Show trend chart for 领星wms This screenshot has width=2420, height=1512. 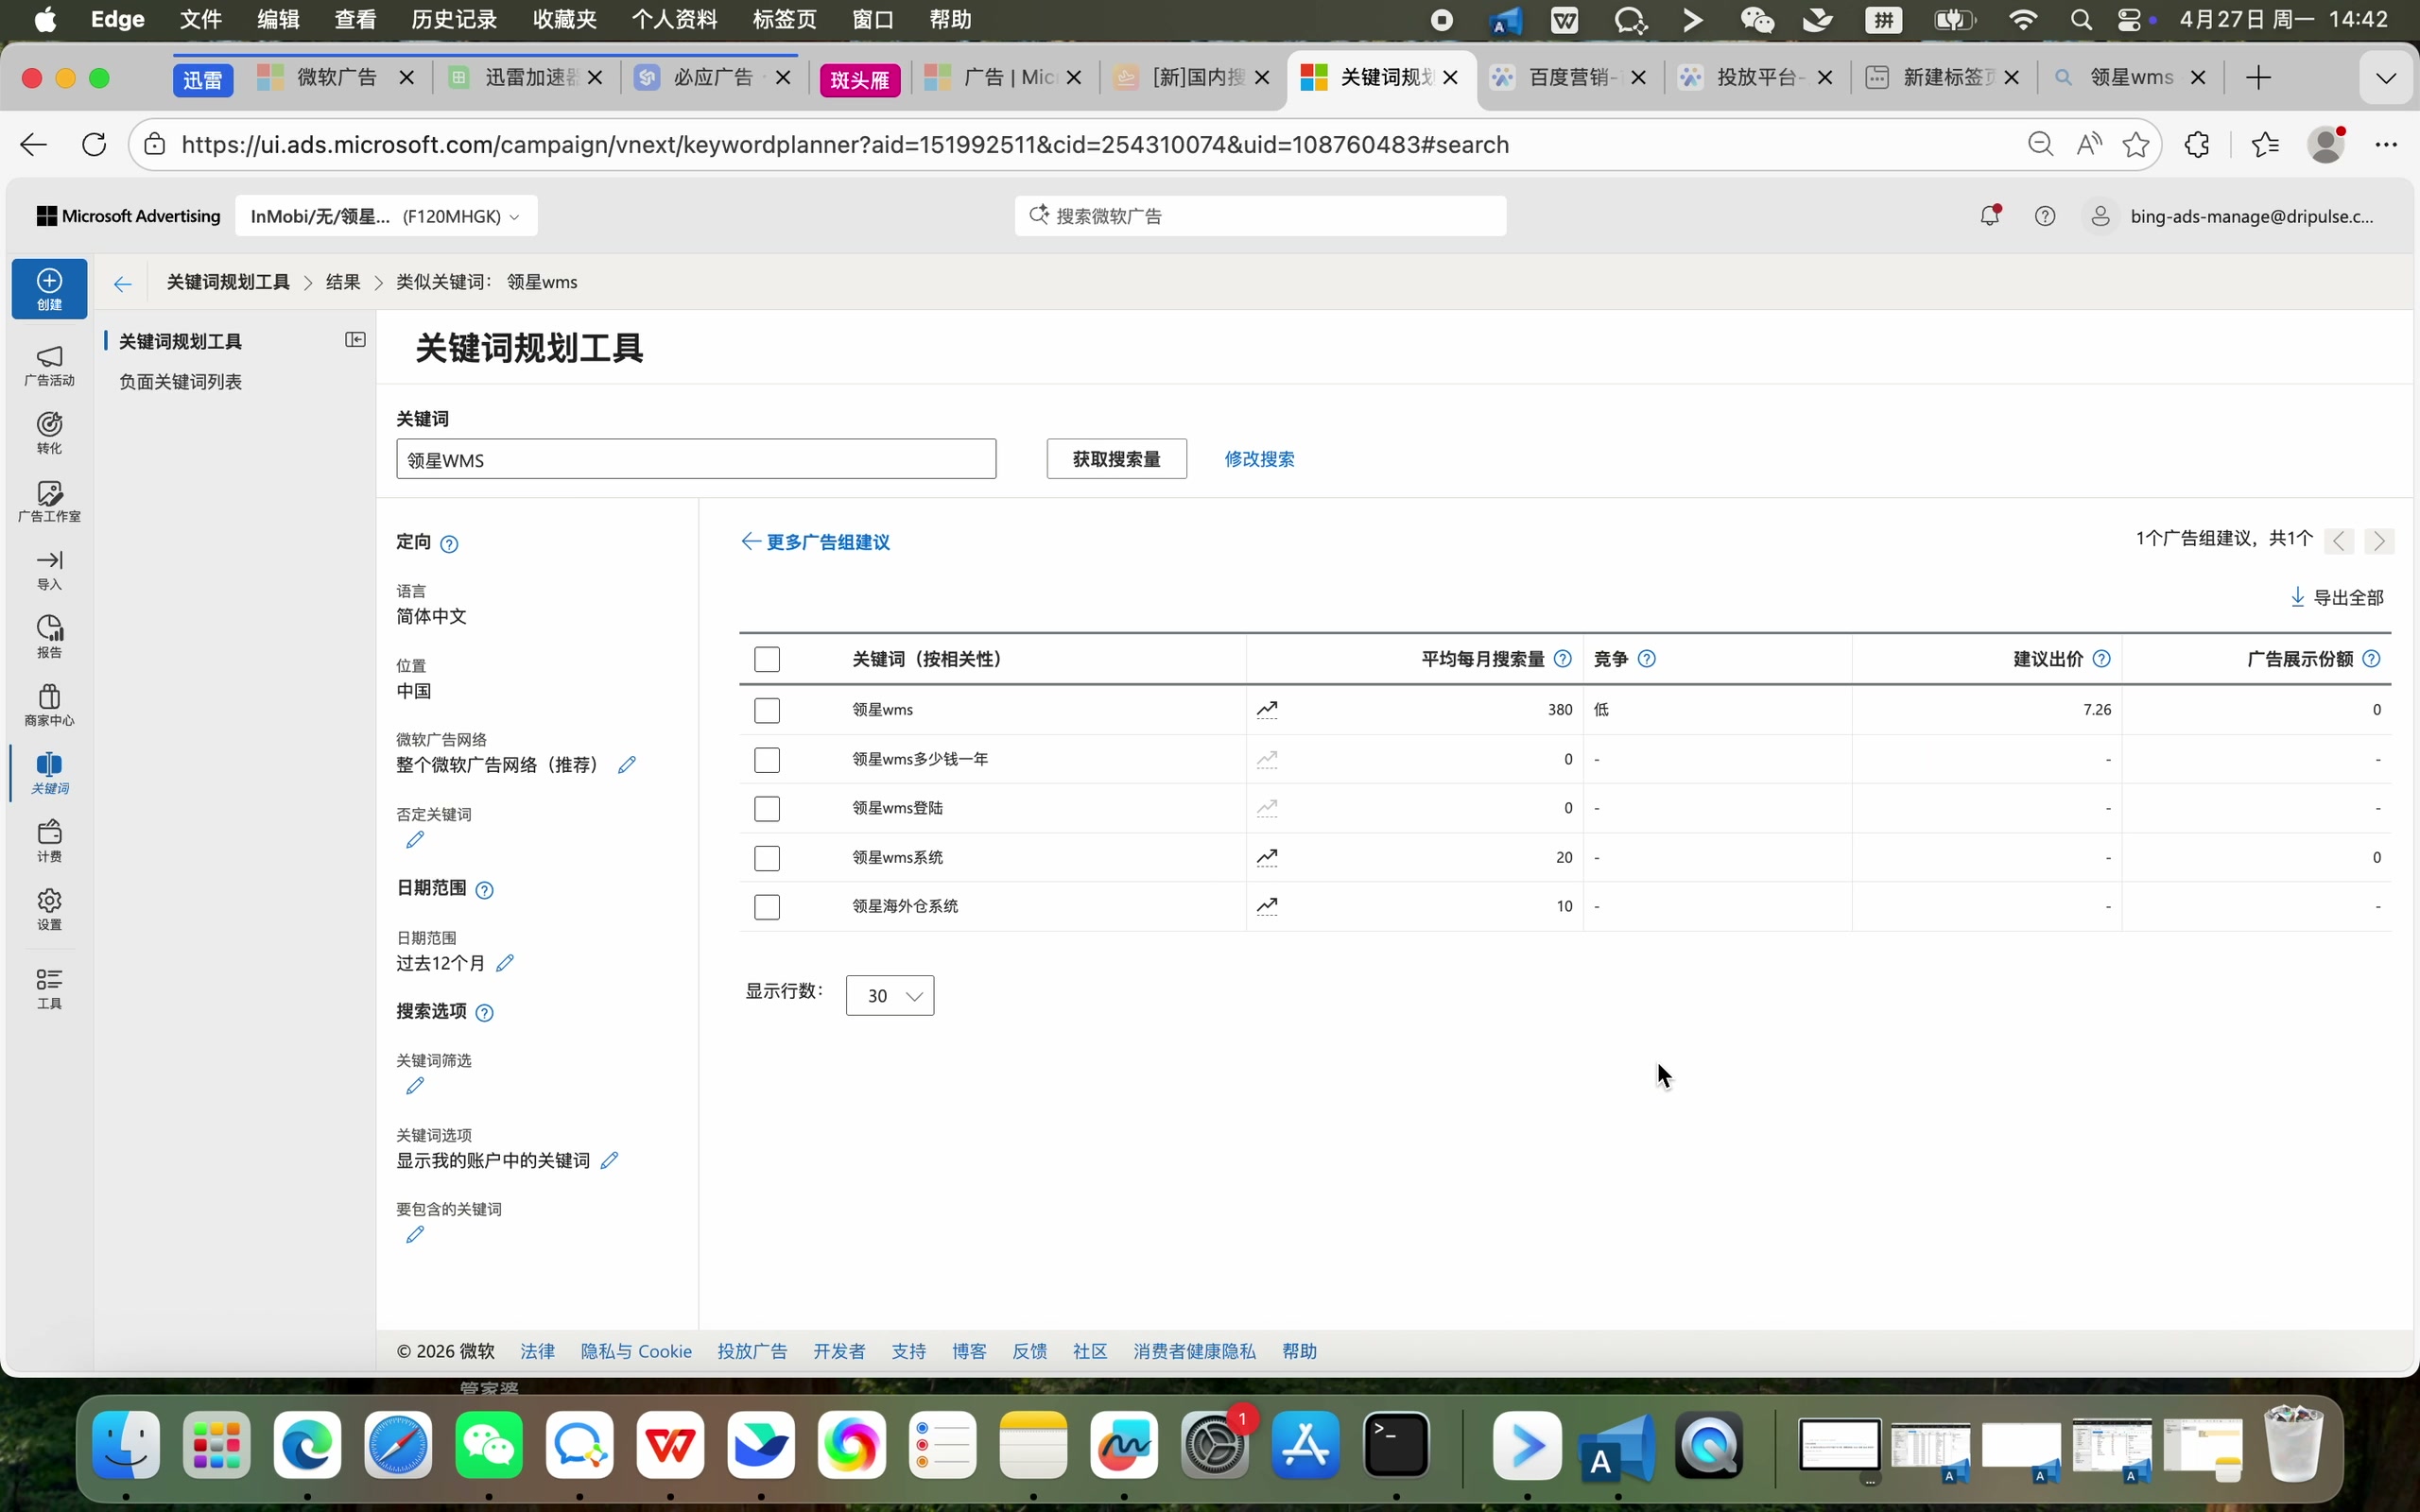click(x=1267, y=709)
